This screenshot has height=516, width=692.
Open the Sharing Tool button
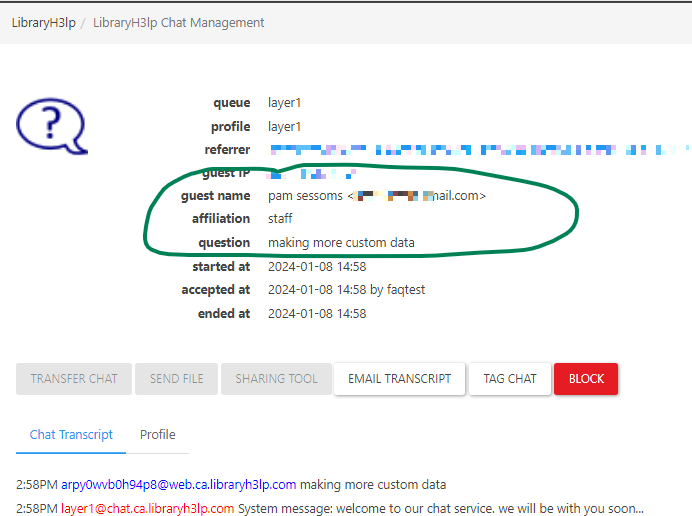tap(276, 379)
